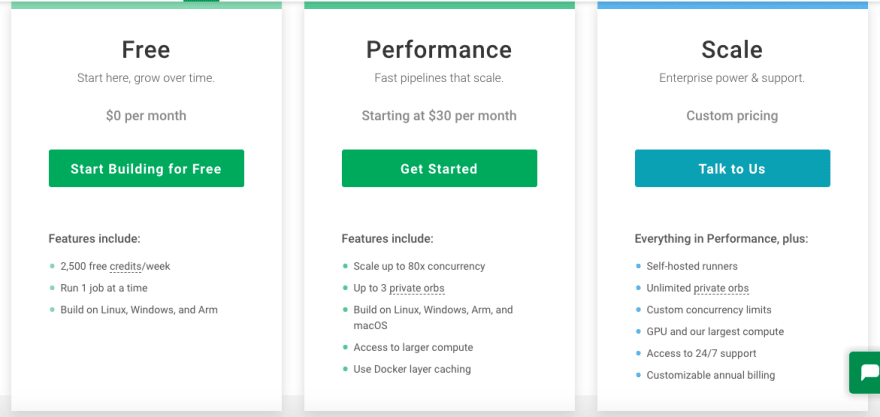The height and width of the screenshot is (417, 880).
Task: Click Run 1 job at a time item
Action: click(x=104, y=288)
